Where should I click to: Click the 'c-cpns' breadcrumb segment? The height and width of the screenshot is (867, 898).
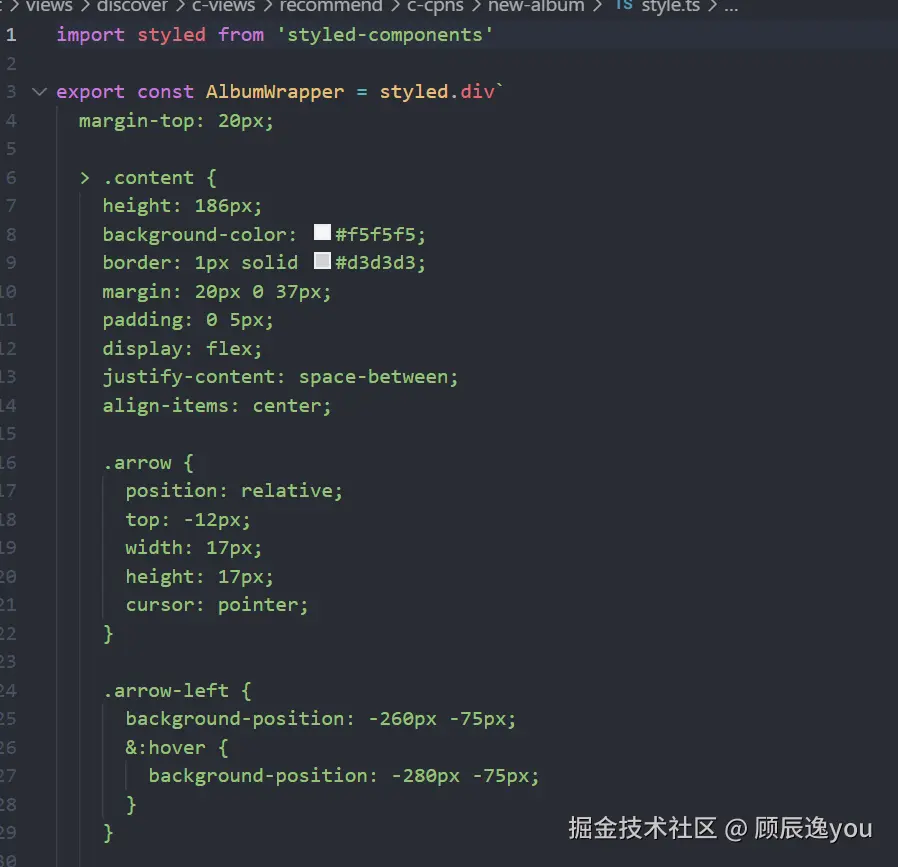pyautogui.click(x=435, y=5)
